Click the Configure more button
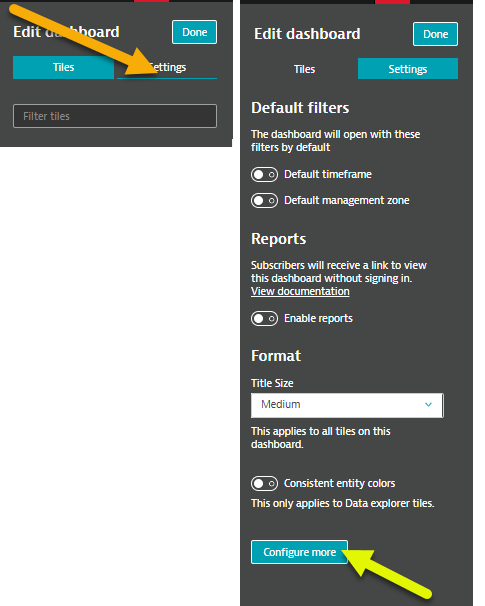This screenshot has width=485, height=606. 300,552
